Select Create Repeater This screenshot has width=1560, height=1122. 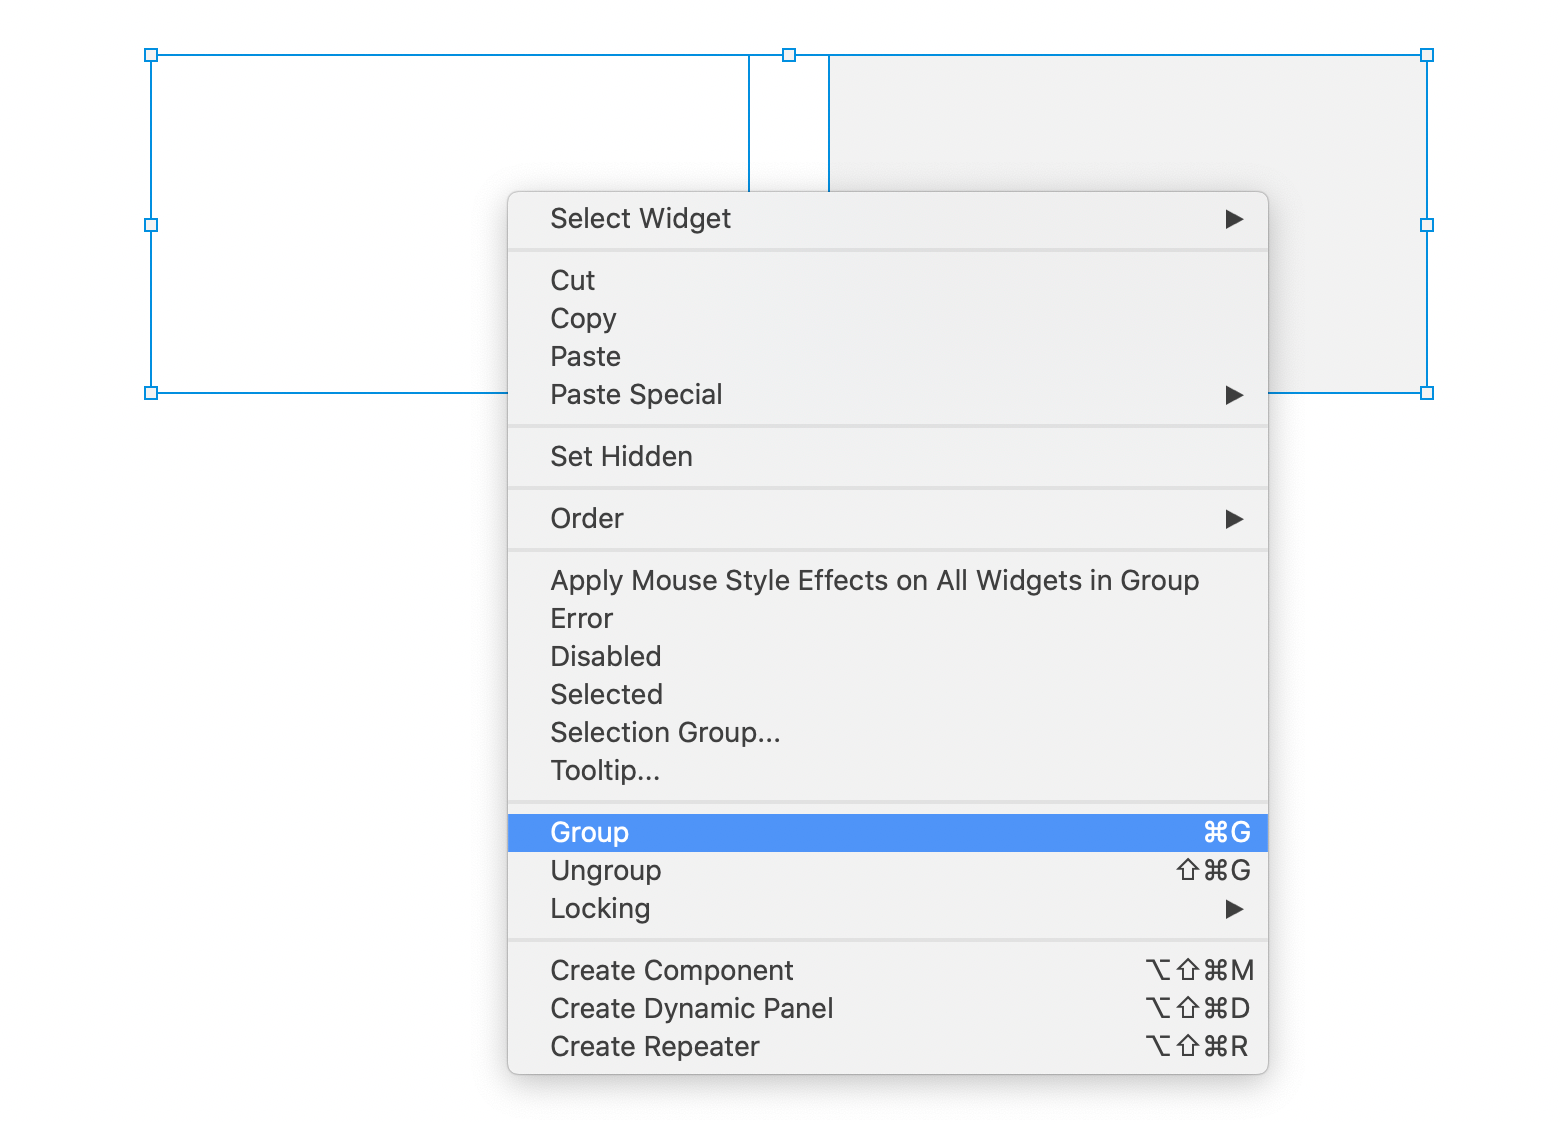pyautogui.click(x=888, y=1047)
